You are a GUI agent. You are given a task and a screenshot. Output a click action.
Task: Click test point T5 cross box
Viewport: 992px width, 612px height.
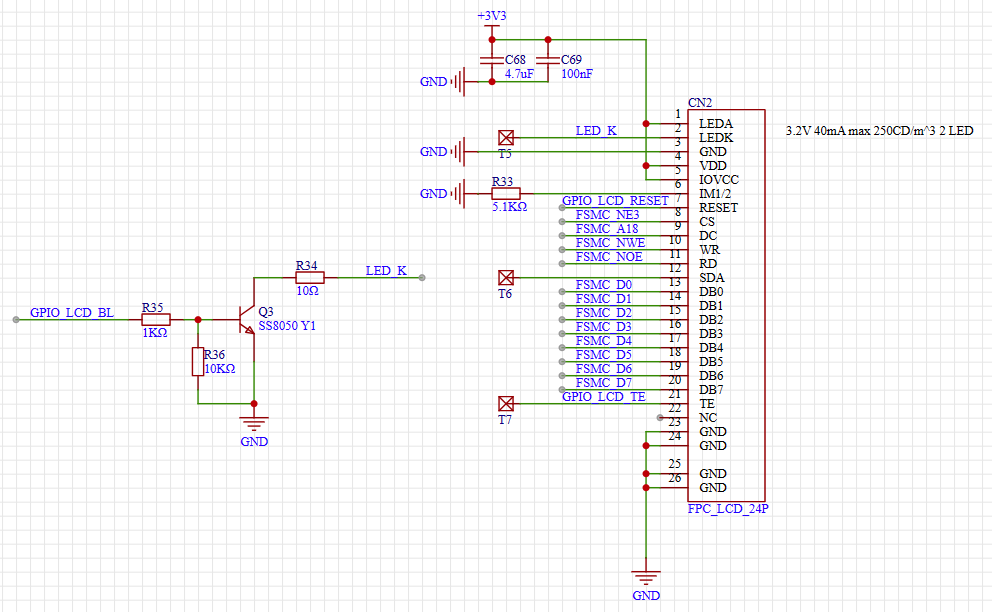[x=505, y=137]
